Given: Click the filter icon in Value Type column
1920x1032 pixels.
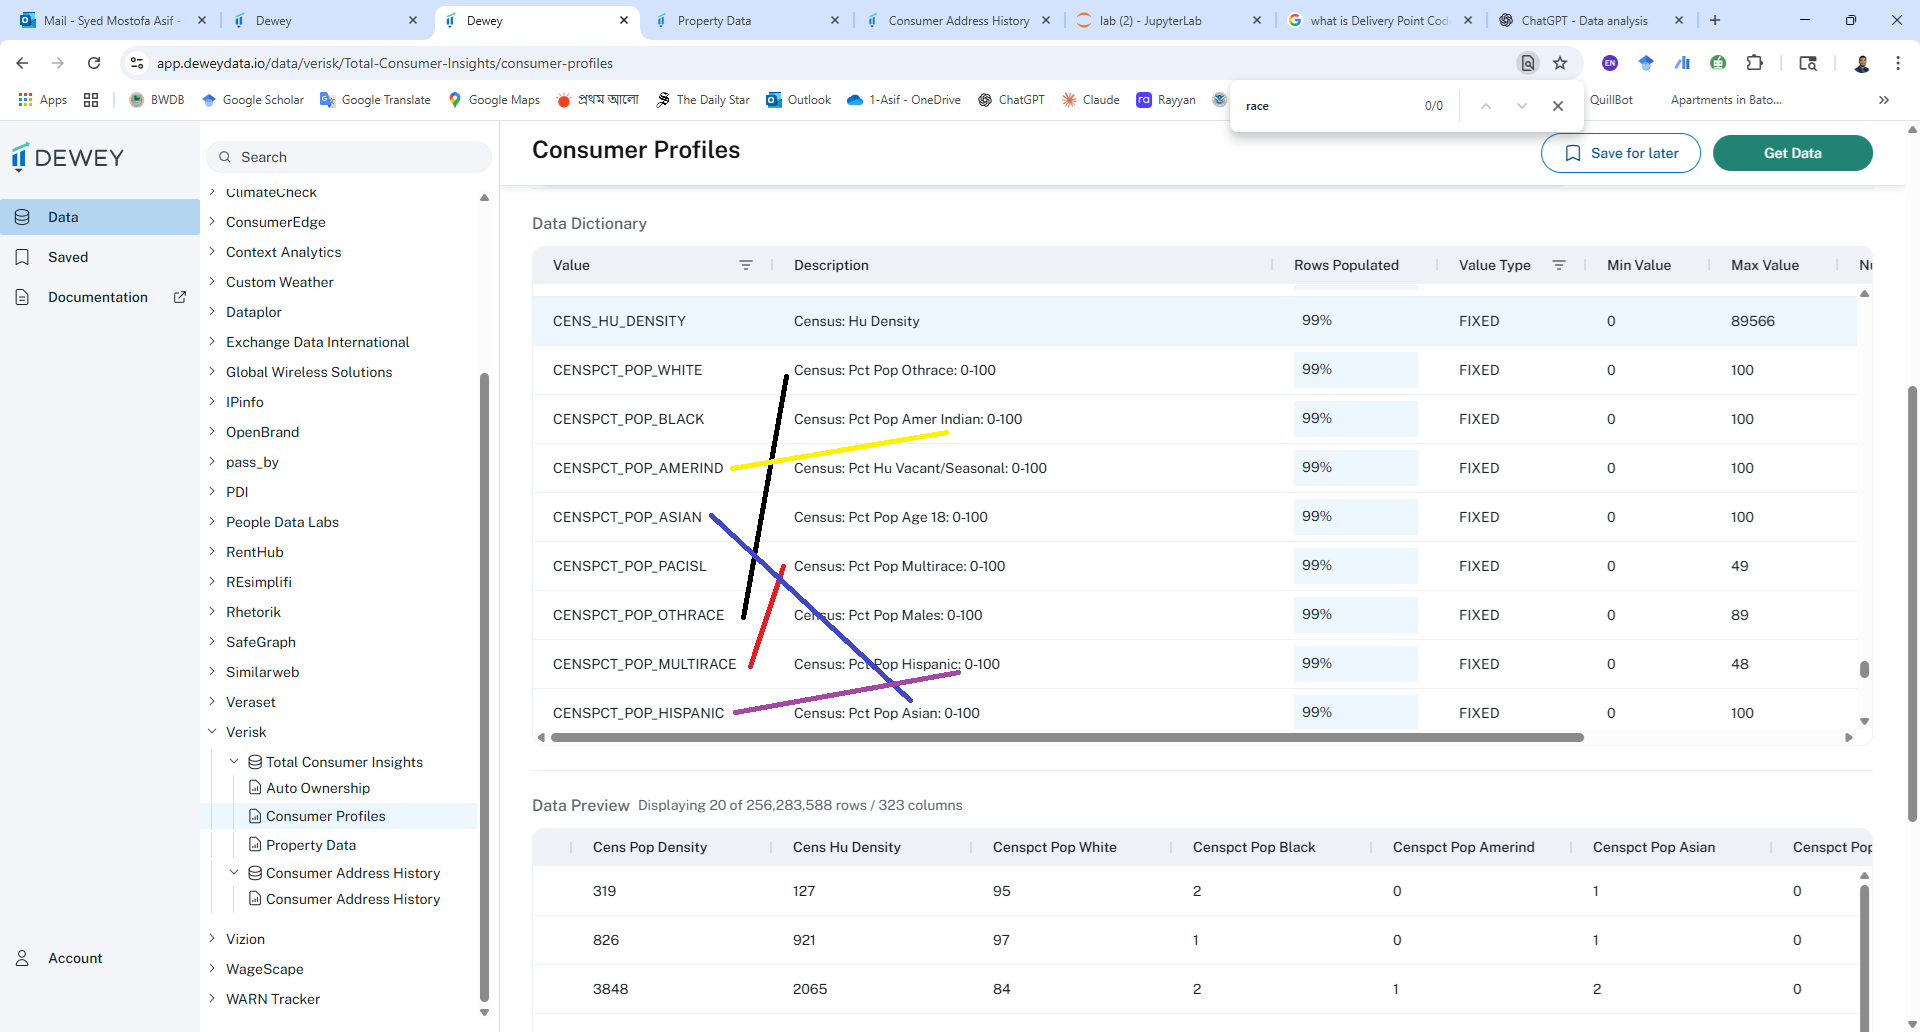Looking at the screenshot, I should point(1559,265).
